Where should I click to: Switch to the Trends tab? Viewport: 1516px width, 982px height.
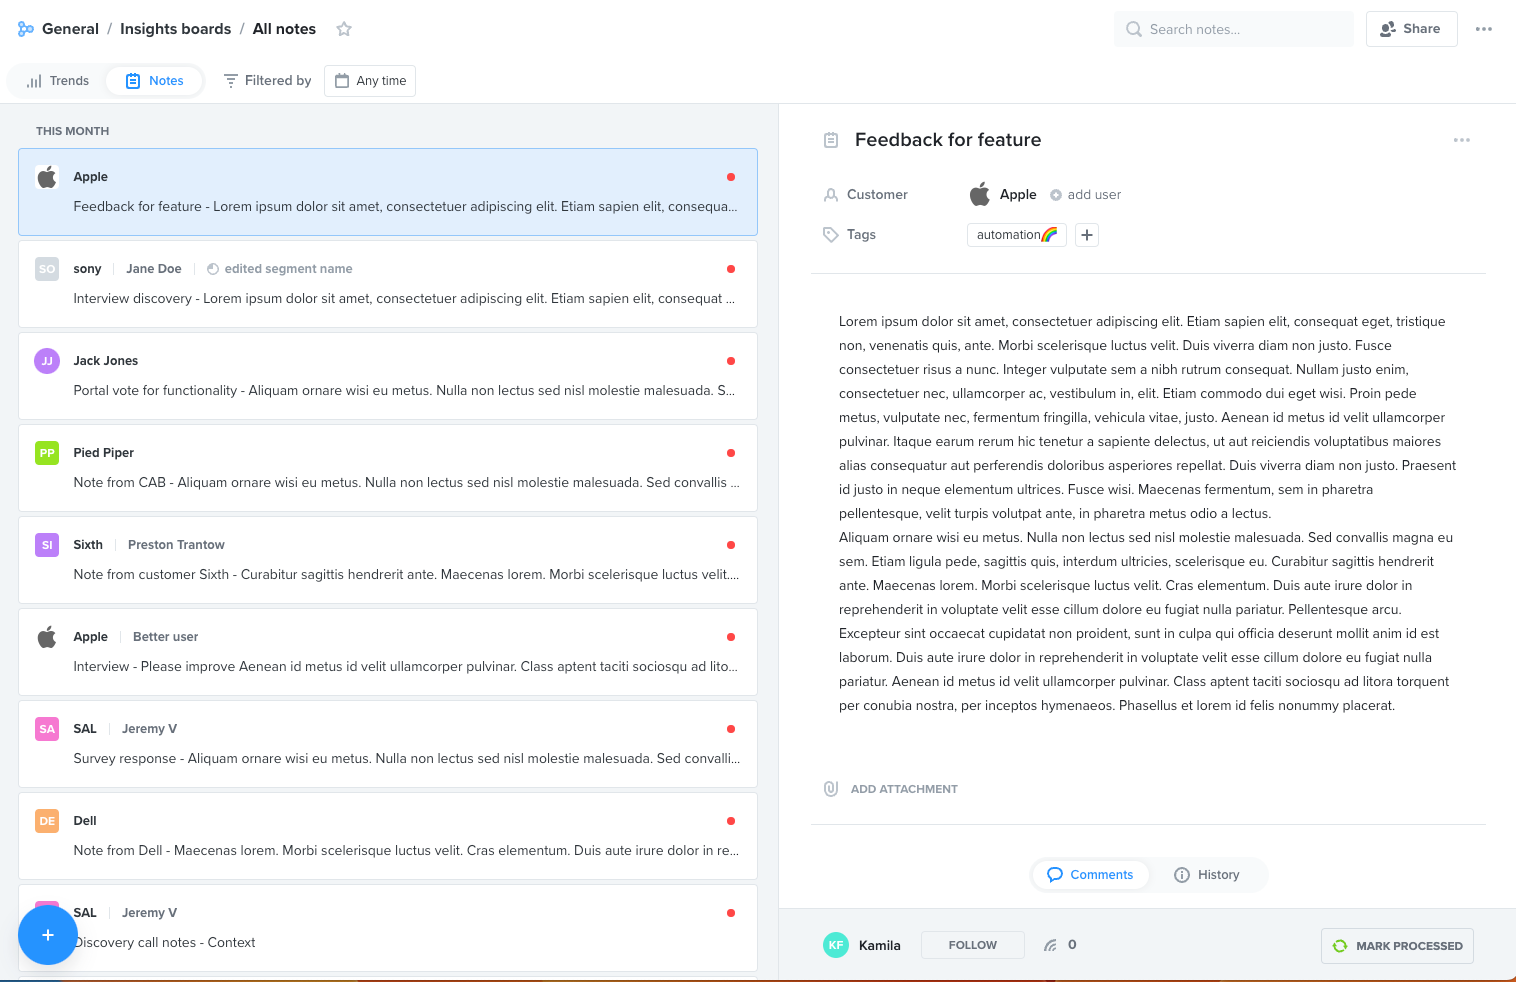(58, 81)
